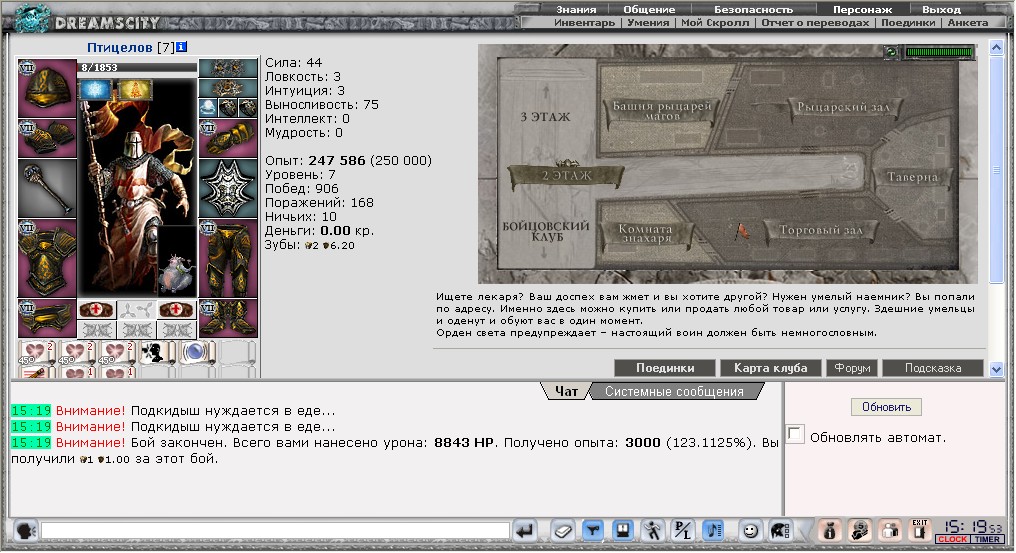Switch to the Чат tab
The image size is (1016, 553).
(566, 391)
